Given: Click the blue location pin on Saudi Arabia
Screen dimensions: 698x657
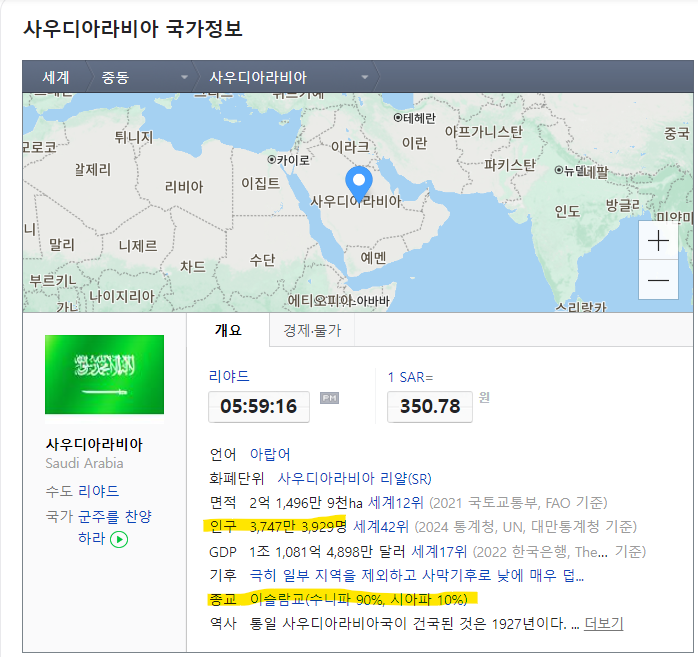Looking at the screenshot, I should click(359, 184).
